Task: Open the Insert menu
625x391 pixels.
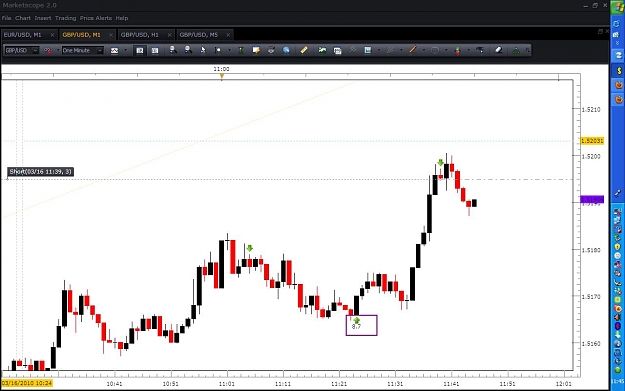Action: pos(43,18)
